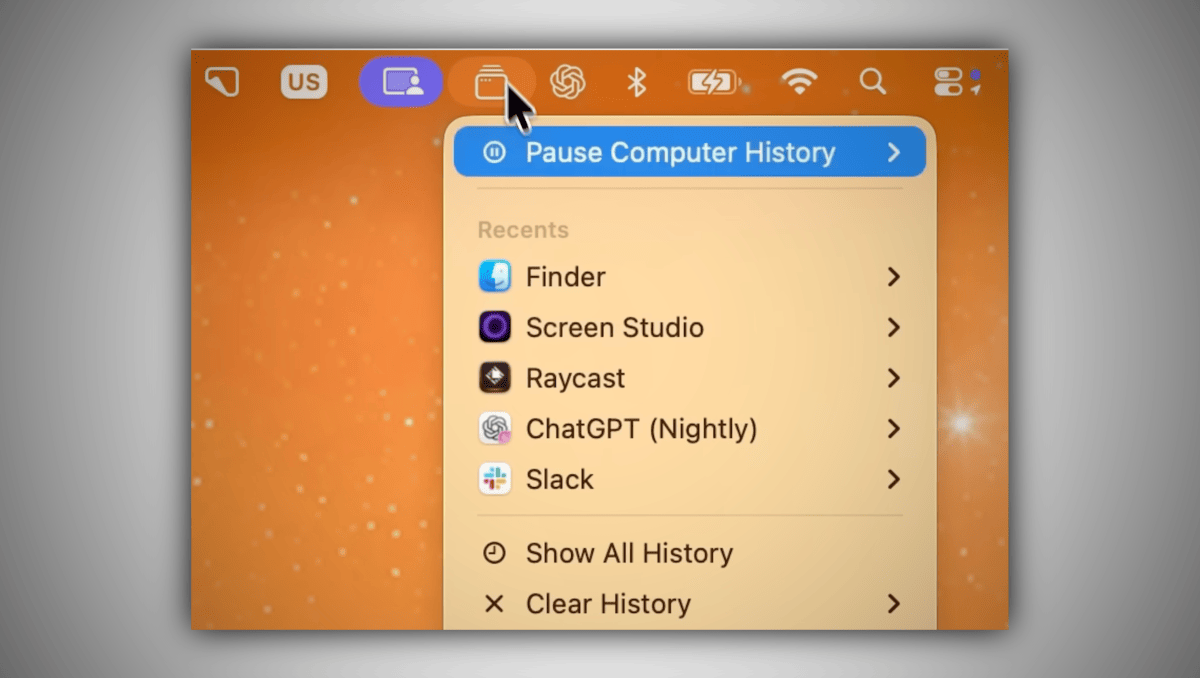Click the X icon beside Clear History
The image size is (1200, 678).
pos(494,604)
